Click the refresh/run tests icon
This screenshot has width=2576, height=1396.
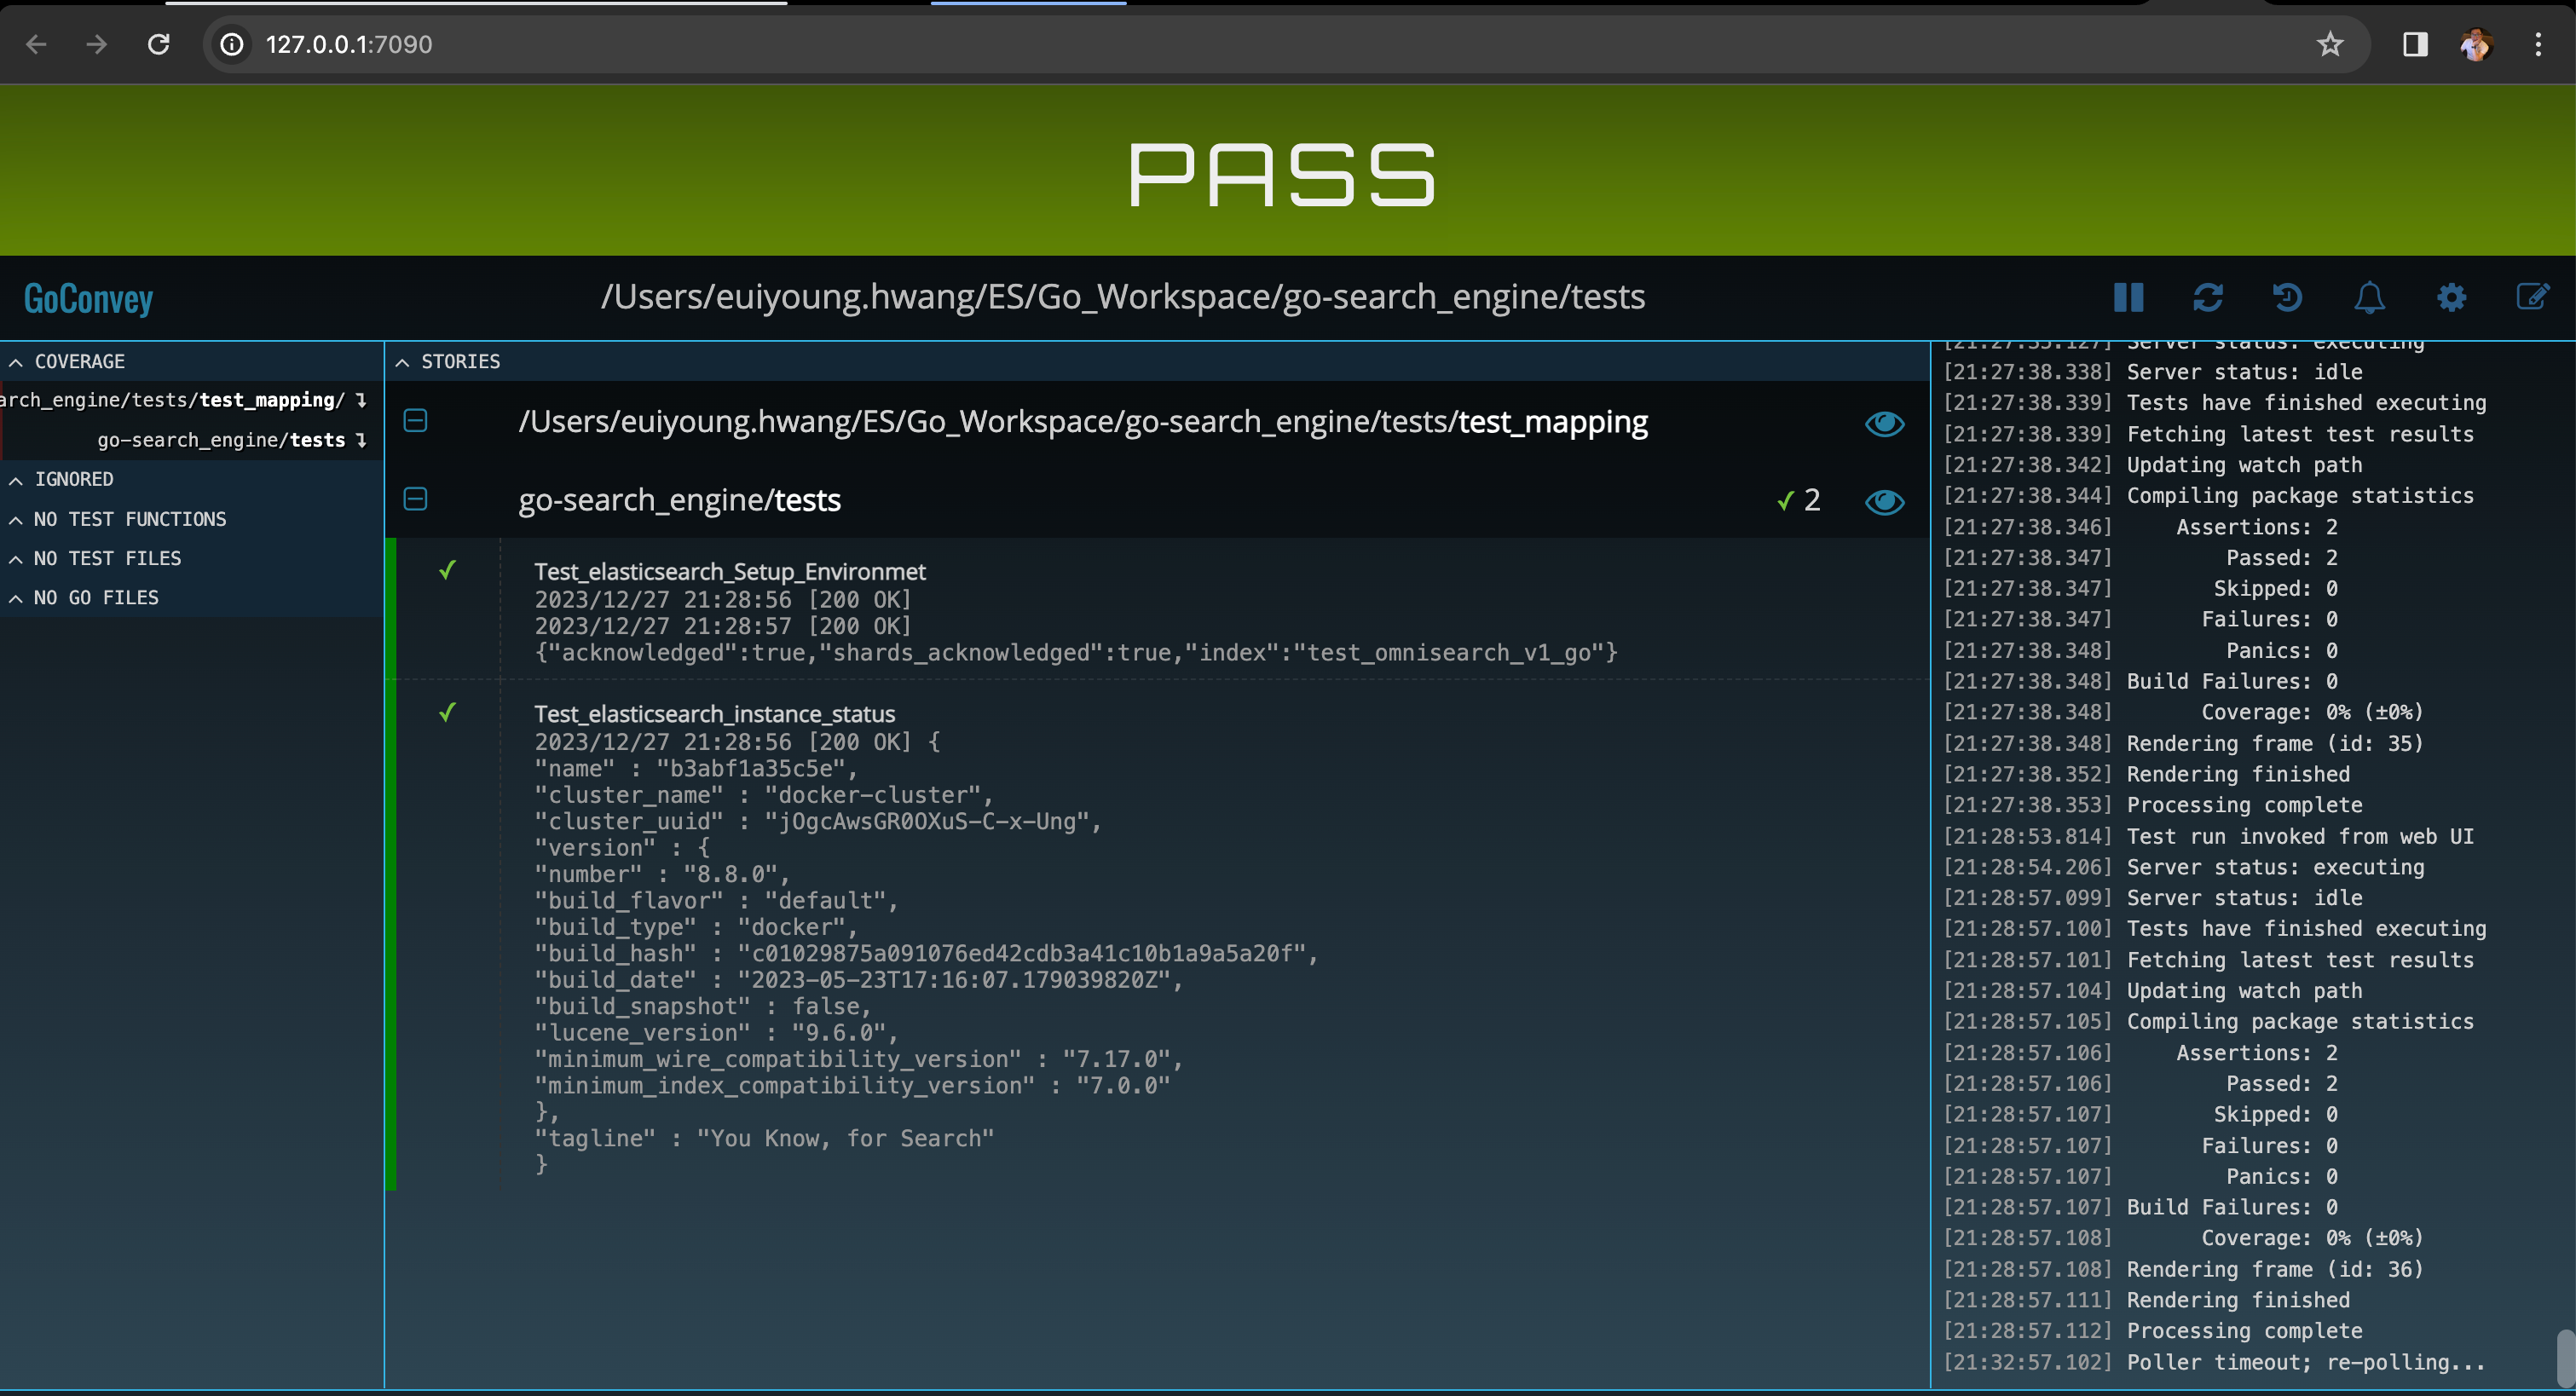tap(2208, 297)
